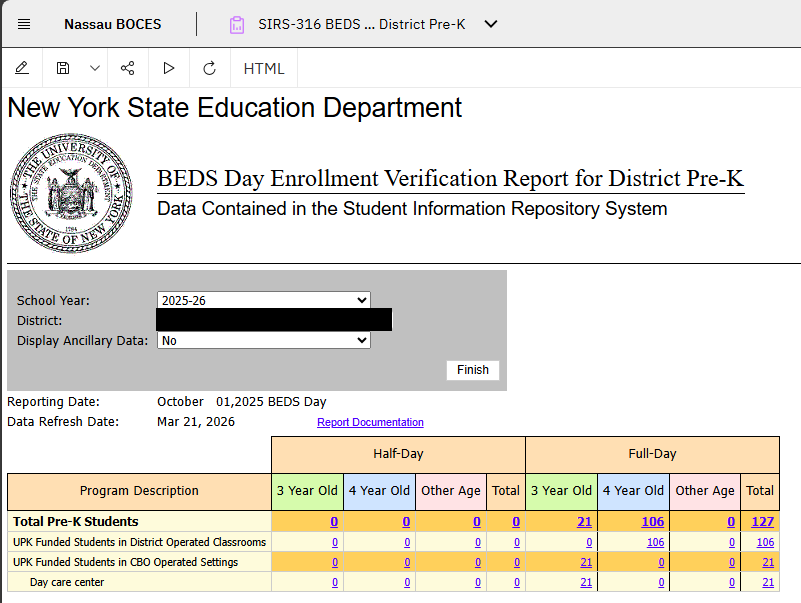Open the School Year dropdown

[264, 300]
